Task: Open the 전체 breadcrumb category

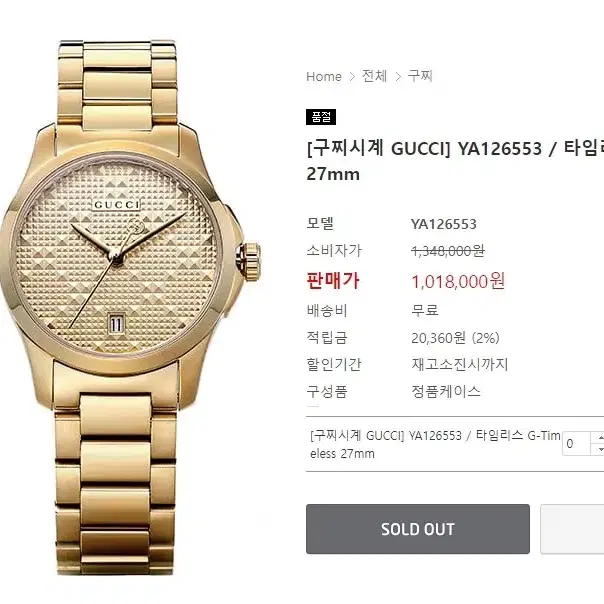Action: [374, 76]
